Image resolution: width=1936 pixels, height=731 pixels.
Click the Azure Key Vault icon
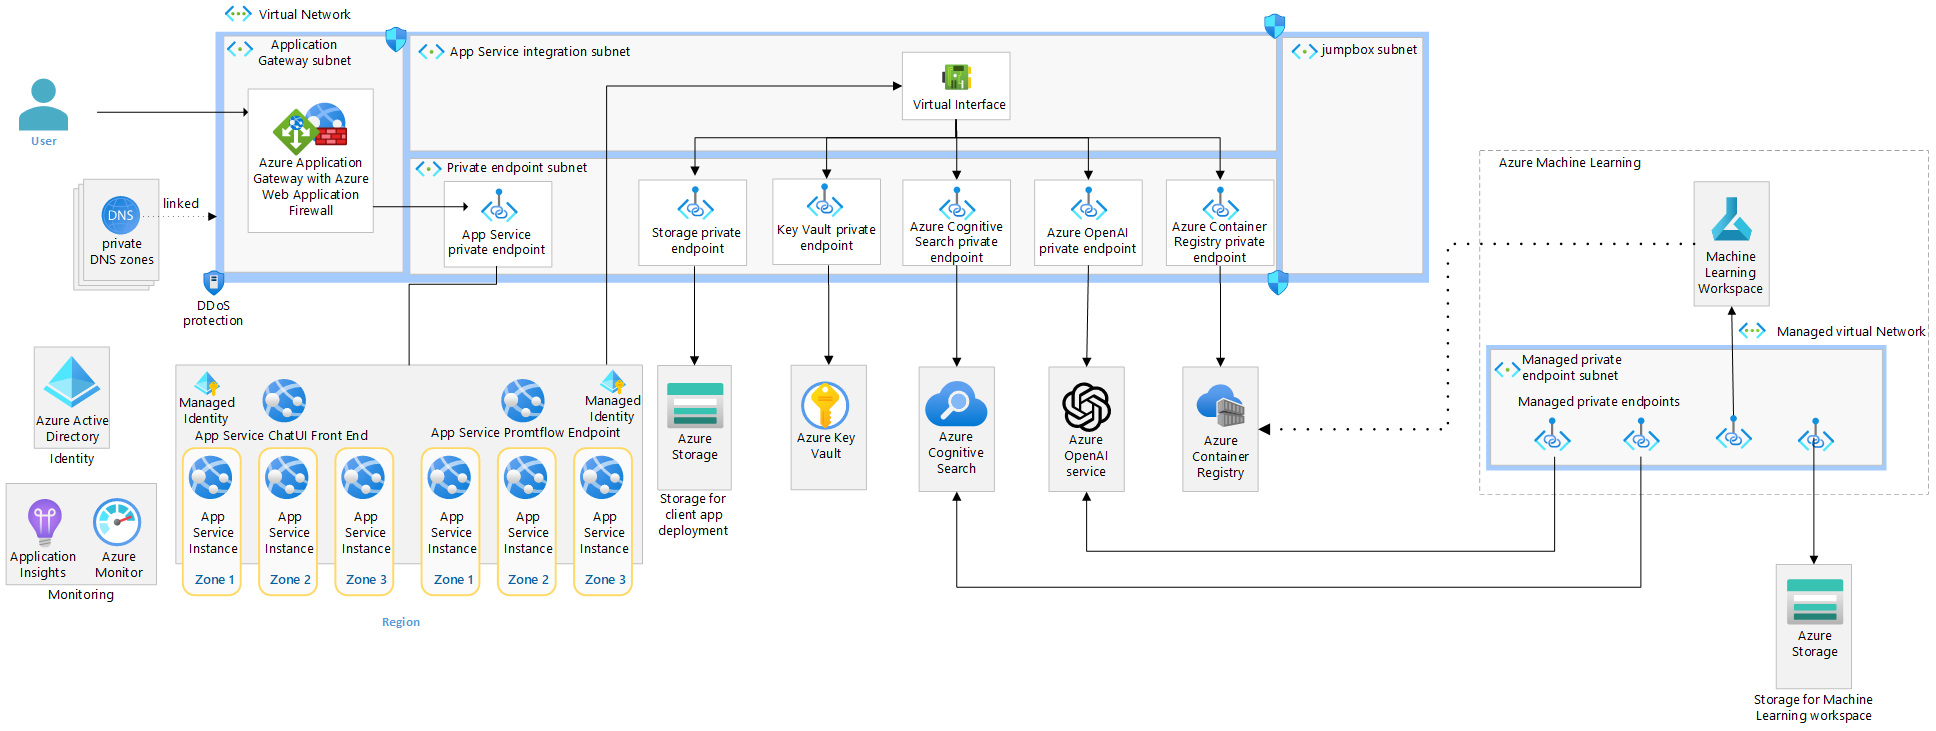pos(825,406)
